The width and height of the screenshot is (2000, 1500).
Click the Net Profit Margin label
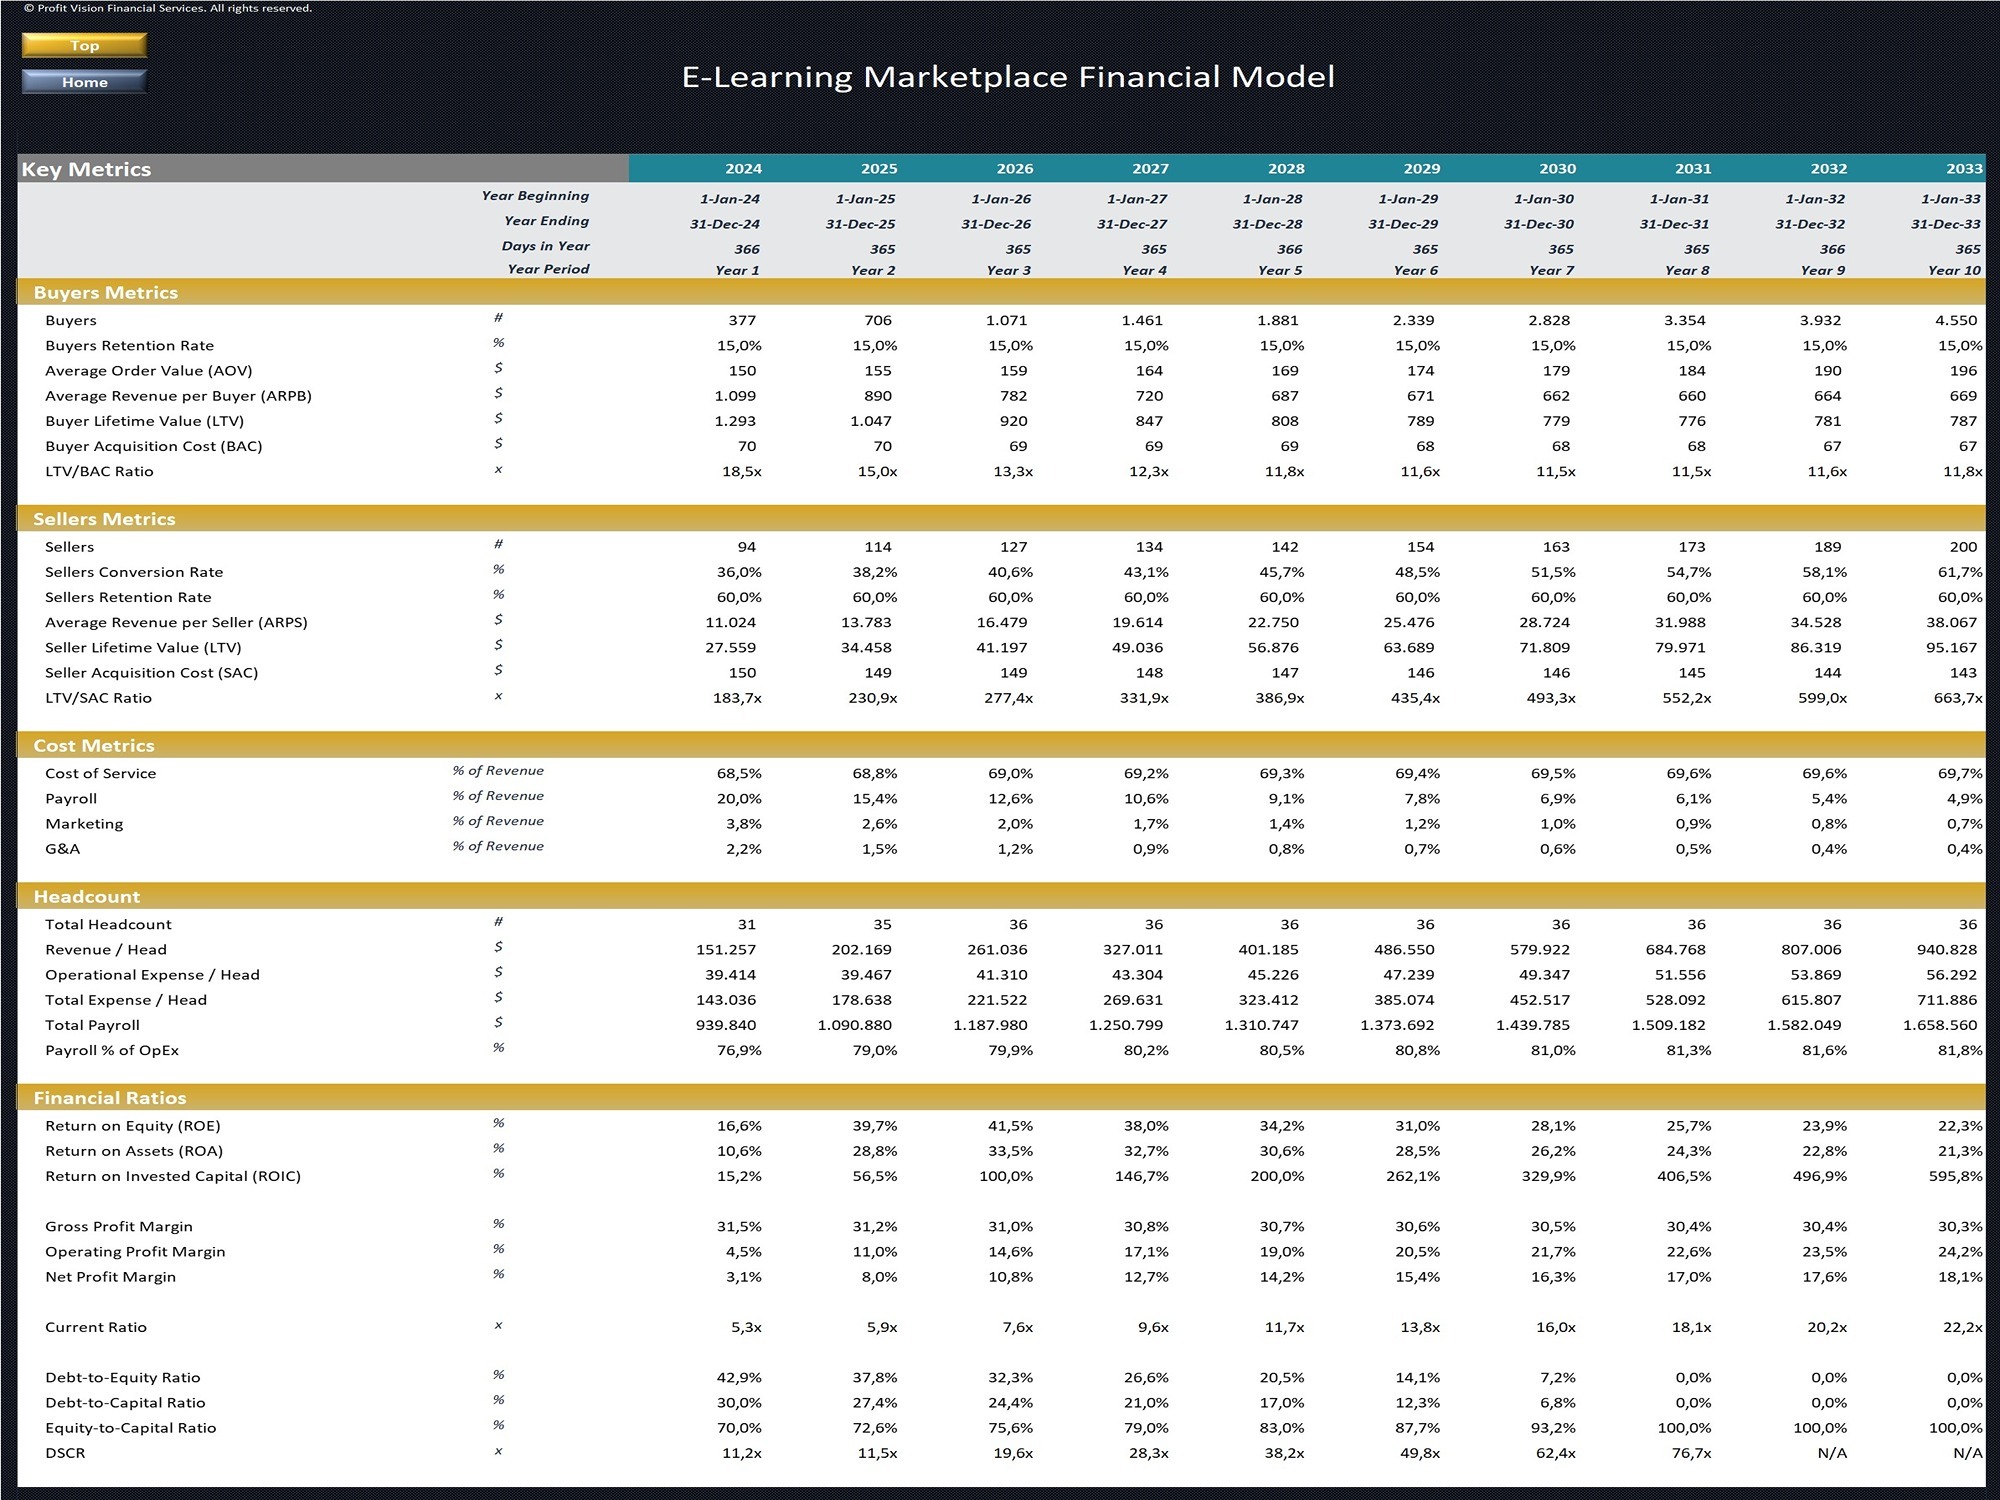point(110,1277)
